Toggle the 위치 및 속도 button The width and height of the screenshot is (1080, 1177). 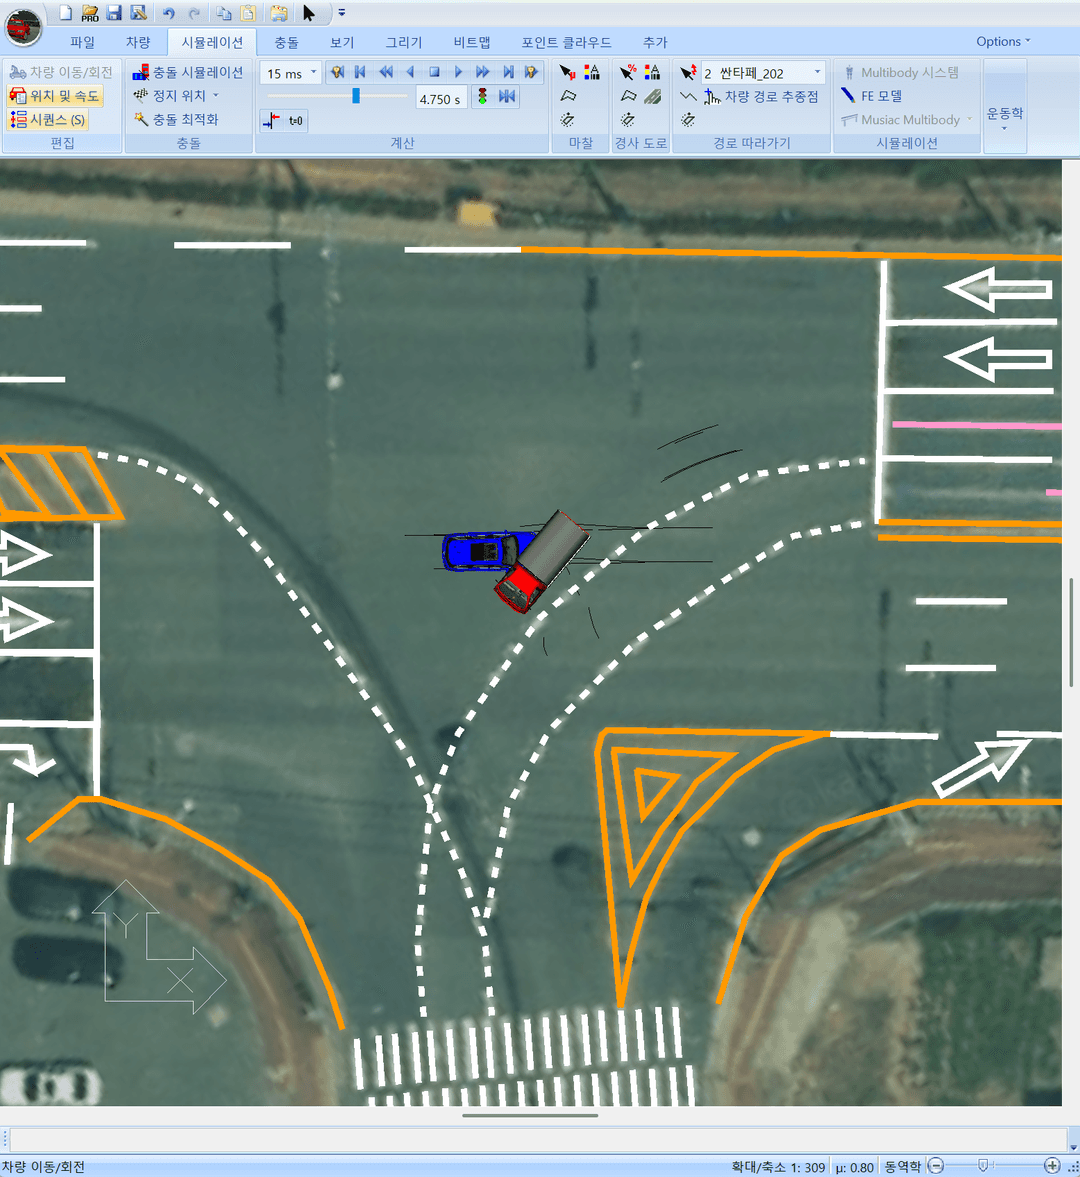point(55,96)
